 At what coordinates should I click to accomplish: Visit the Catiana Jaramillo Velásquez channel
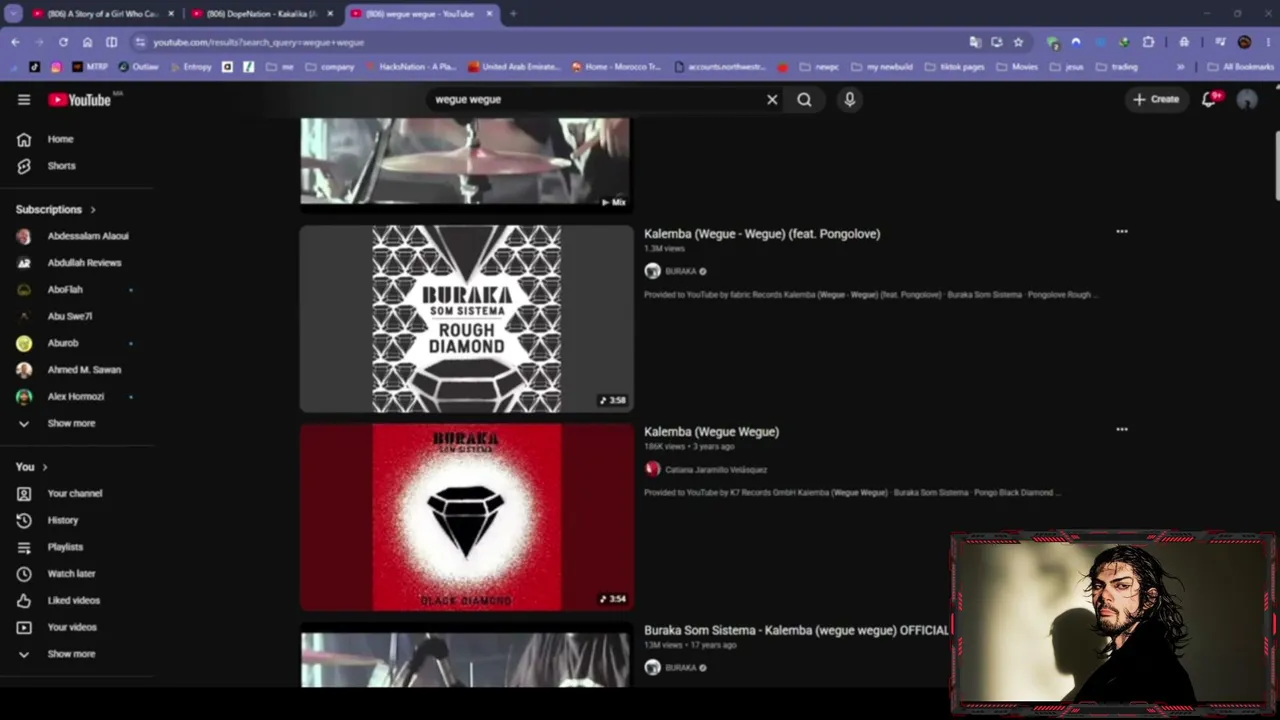coord(716,470)
